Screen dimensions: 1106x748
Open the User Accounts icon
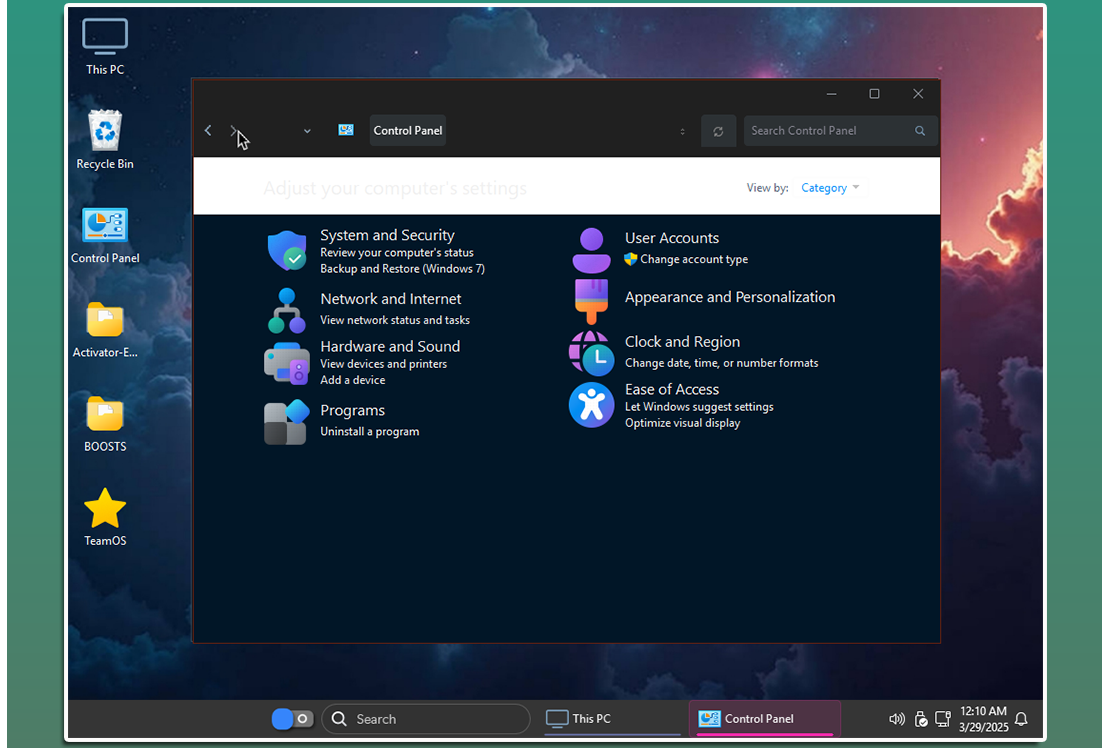[x=591, y=250]
